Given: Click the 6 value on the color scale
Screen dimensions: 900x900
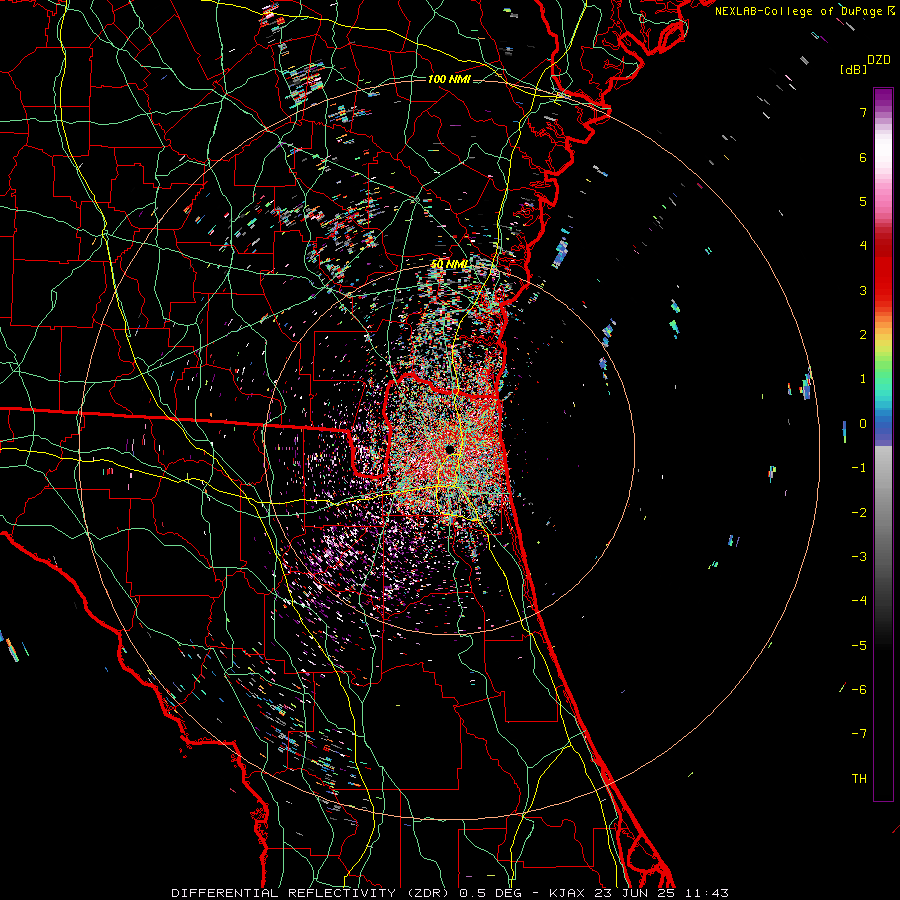Looking at the screenshot, I should click(863, 157).
